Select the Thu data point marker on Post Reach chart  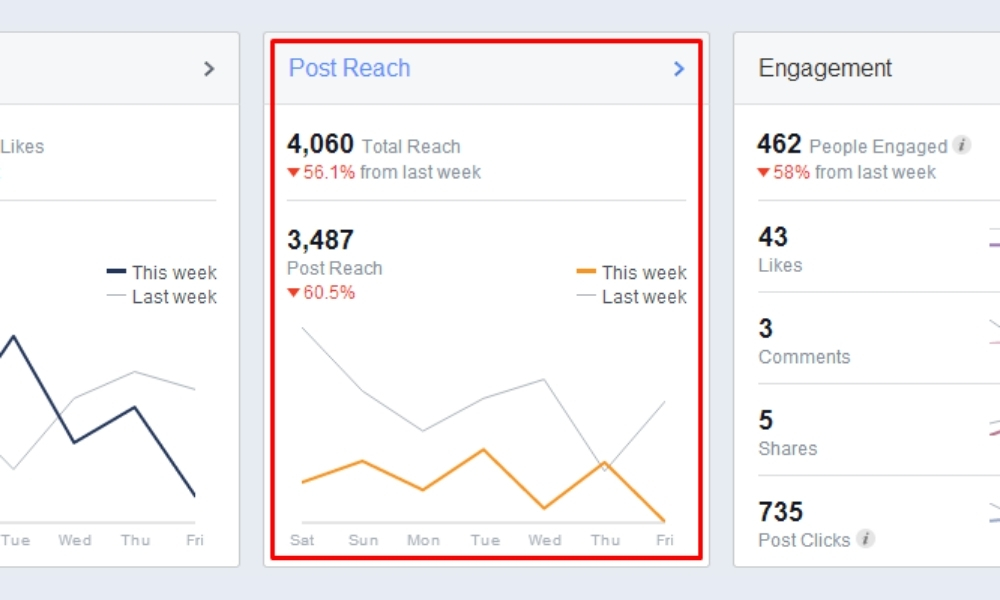click(605, 466)
